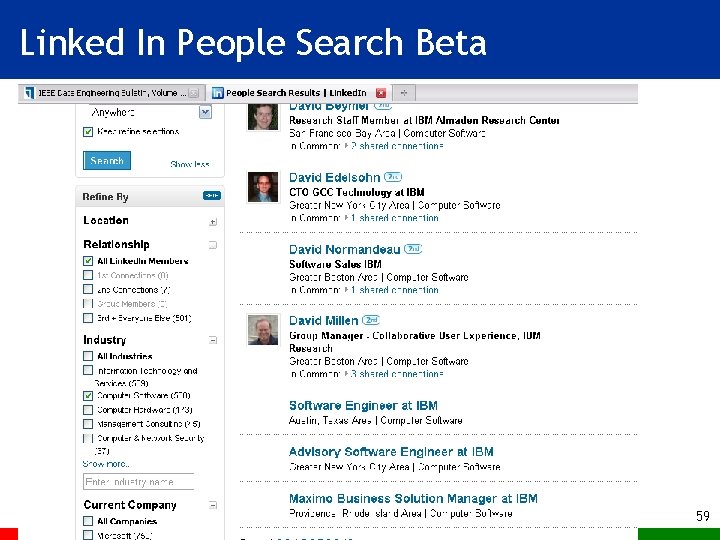Select the People Search Results LinkedIn tab

point(299,93)
